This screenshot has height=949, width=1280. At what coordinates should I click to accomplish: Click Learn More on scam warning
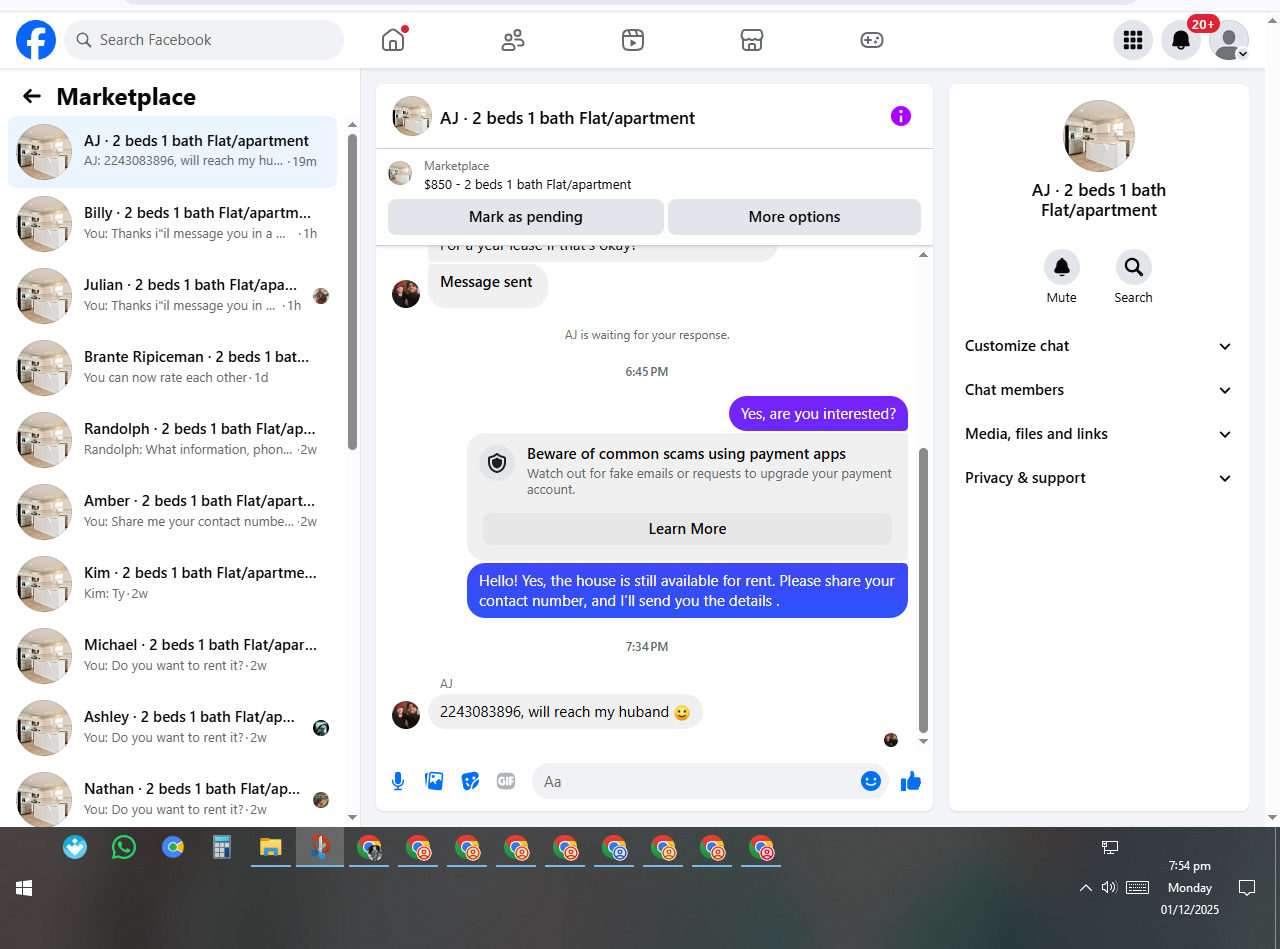point(687,529)
